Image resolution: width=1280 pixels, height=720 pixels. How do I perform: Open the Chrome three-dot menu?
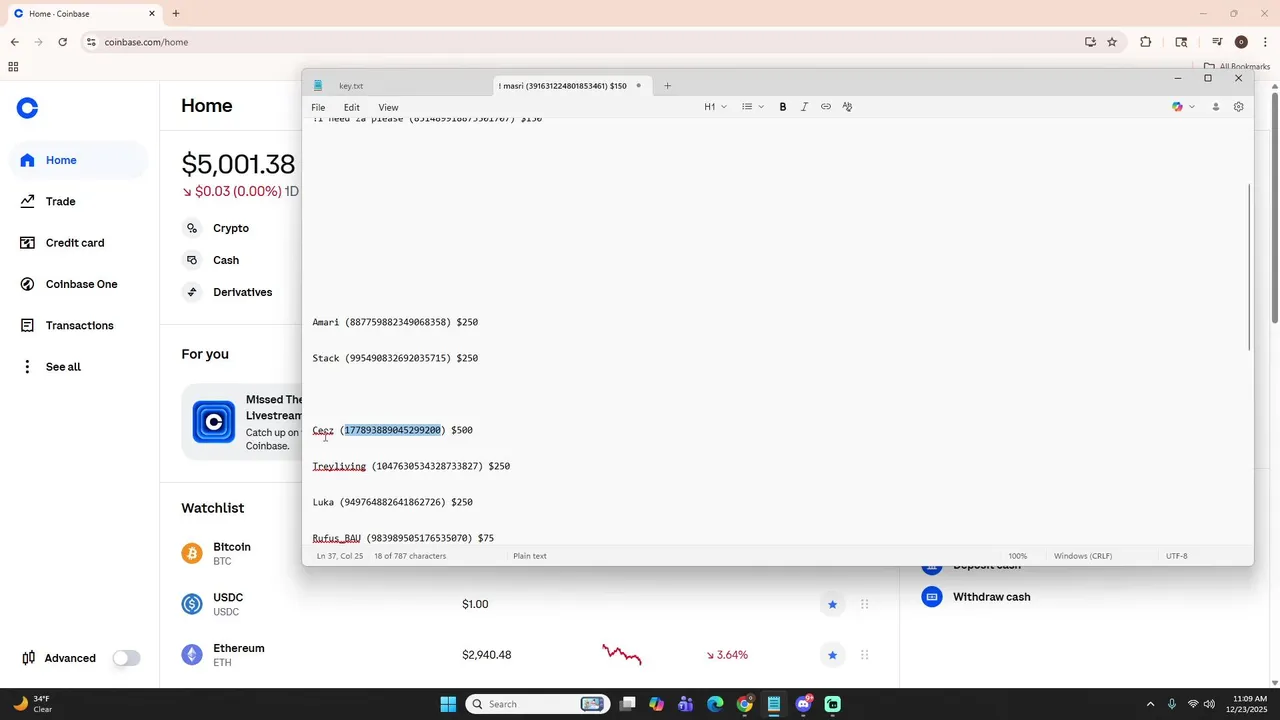pyautogui.click(x=1266, y=42)
